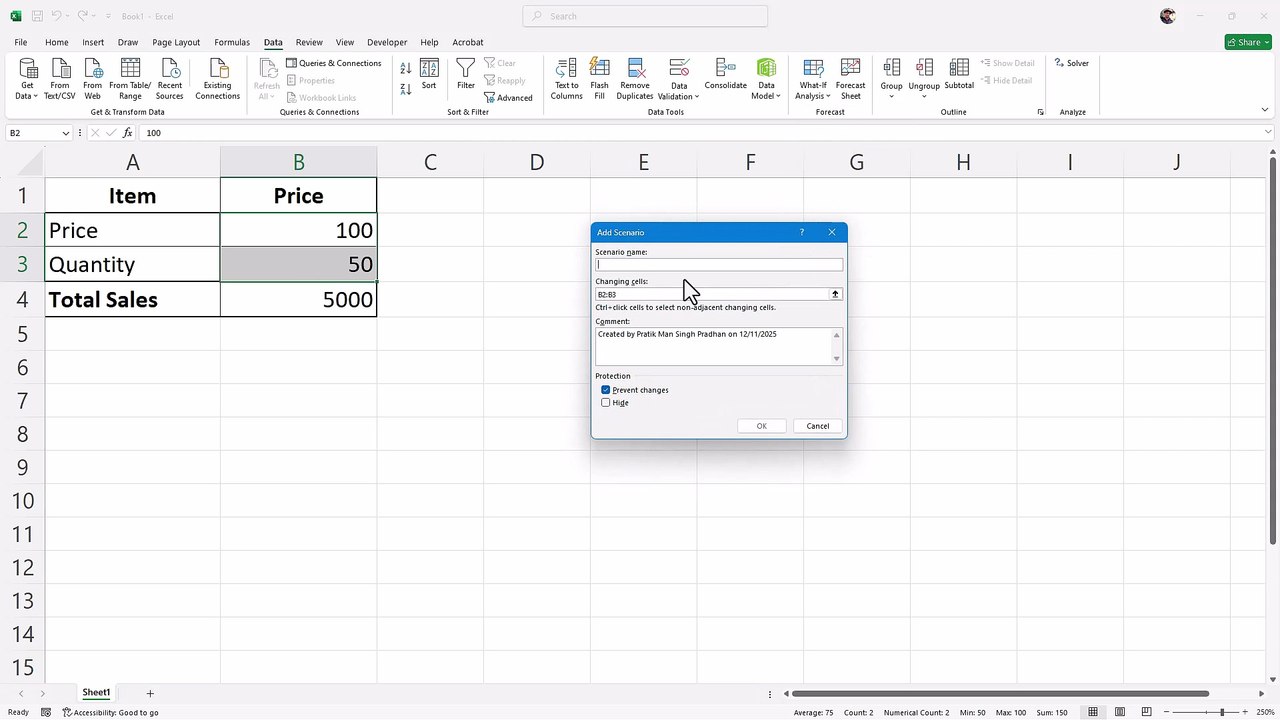This screenshot has width=1280, height=720.
Task: Click the account profile picture
Action: click(x=1168, y=16)
